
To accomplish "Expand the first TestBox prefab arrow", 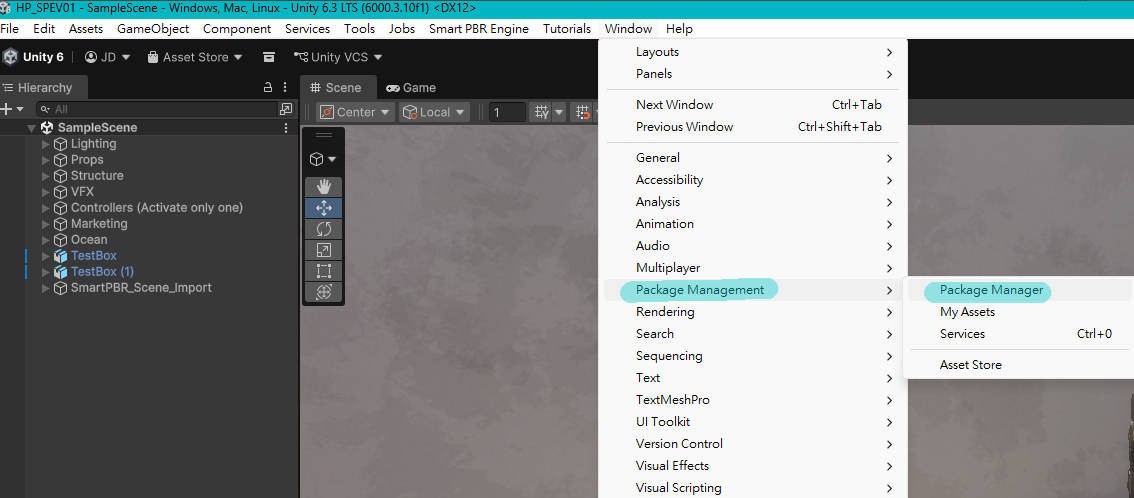I will (46, 256).
